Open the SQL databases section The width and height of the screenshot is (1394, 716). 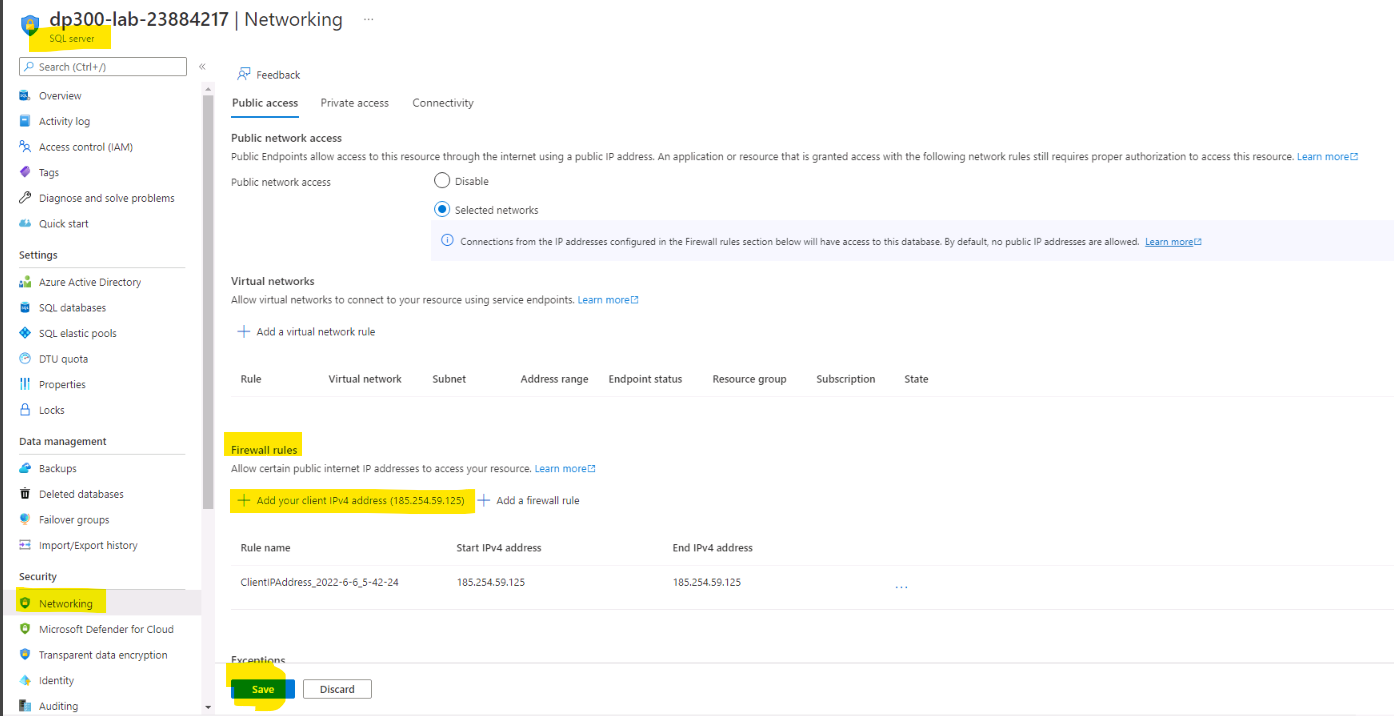(x=74, y=307)
